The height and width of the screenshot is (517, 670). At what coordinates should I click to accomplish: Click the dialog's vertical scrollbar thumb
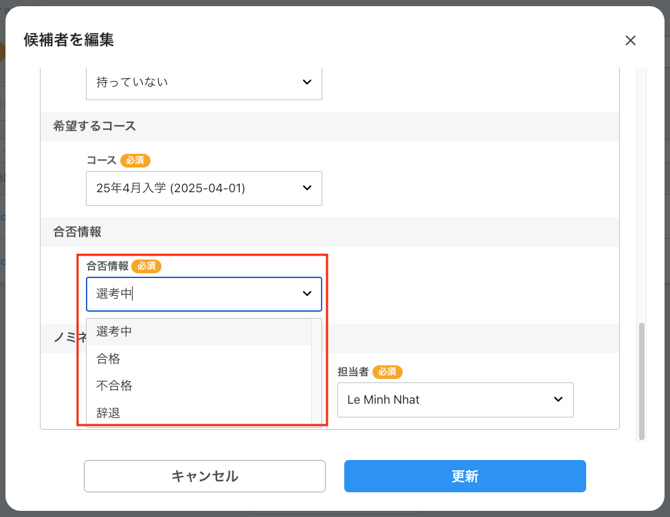(x=642, y=380)
